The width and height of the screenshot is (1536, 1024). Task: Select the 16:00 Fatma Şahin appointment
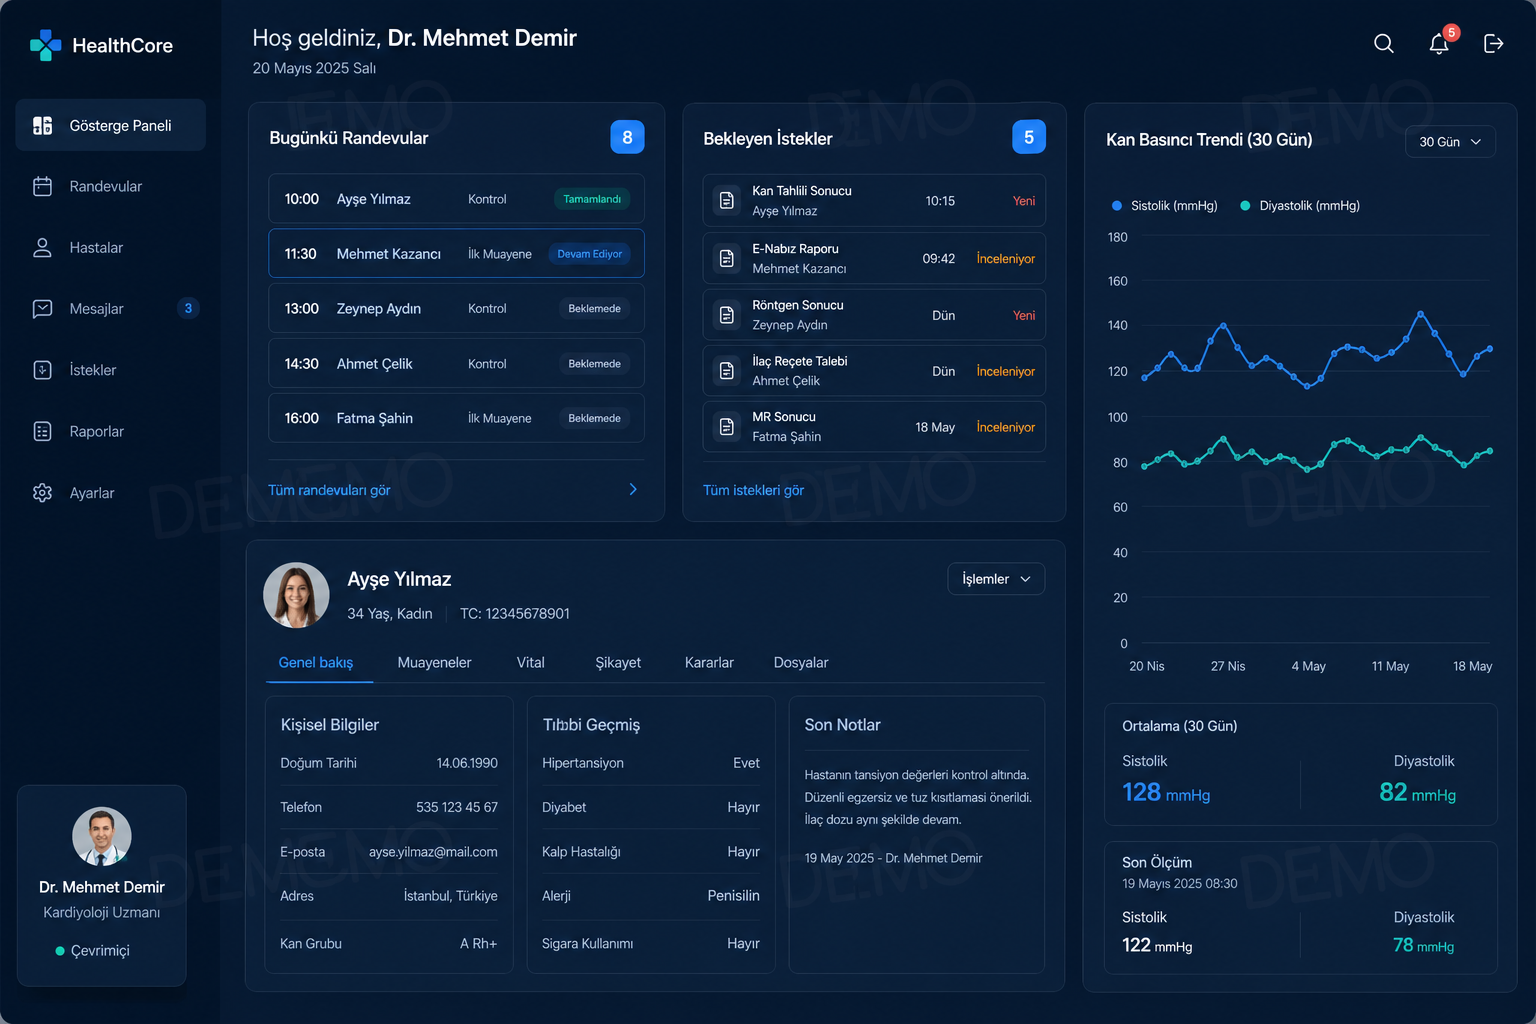pos(456,418)
